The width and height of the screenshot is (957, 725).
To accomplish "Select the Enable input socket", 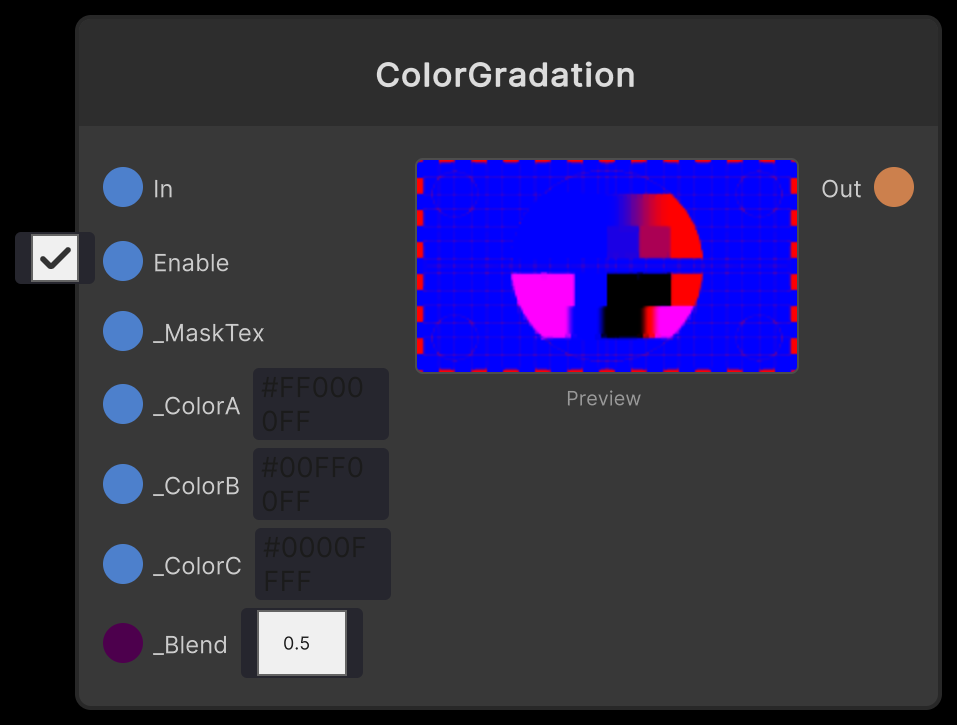I will tap(122, 261).
